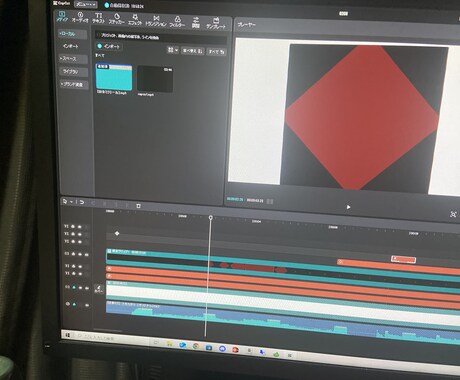Viewport: 460px width, 380px height.
Task: Select the blue audio waveform clip
Action: click(283, 322)
